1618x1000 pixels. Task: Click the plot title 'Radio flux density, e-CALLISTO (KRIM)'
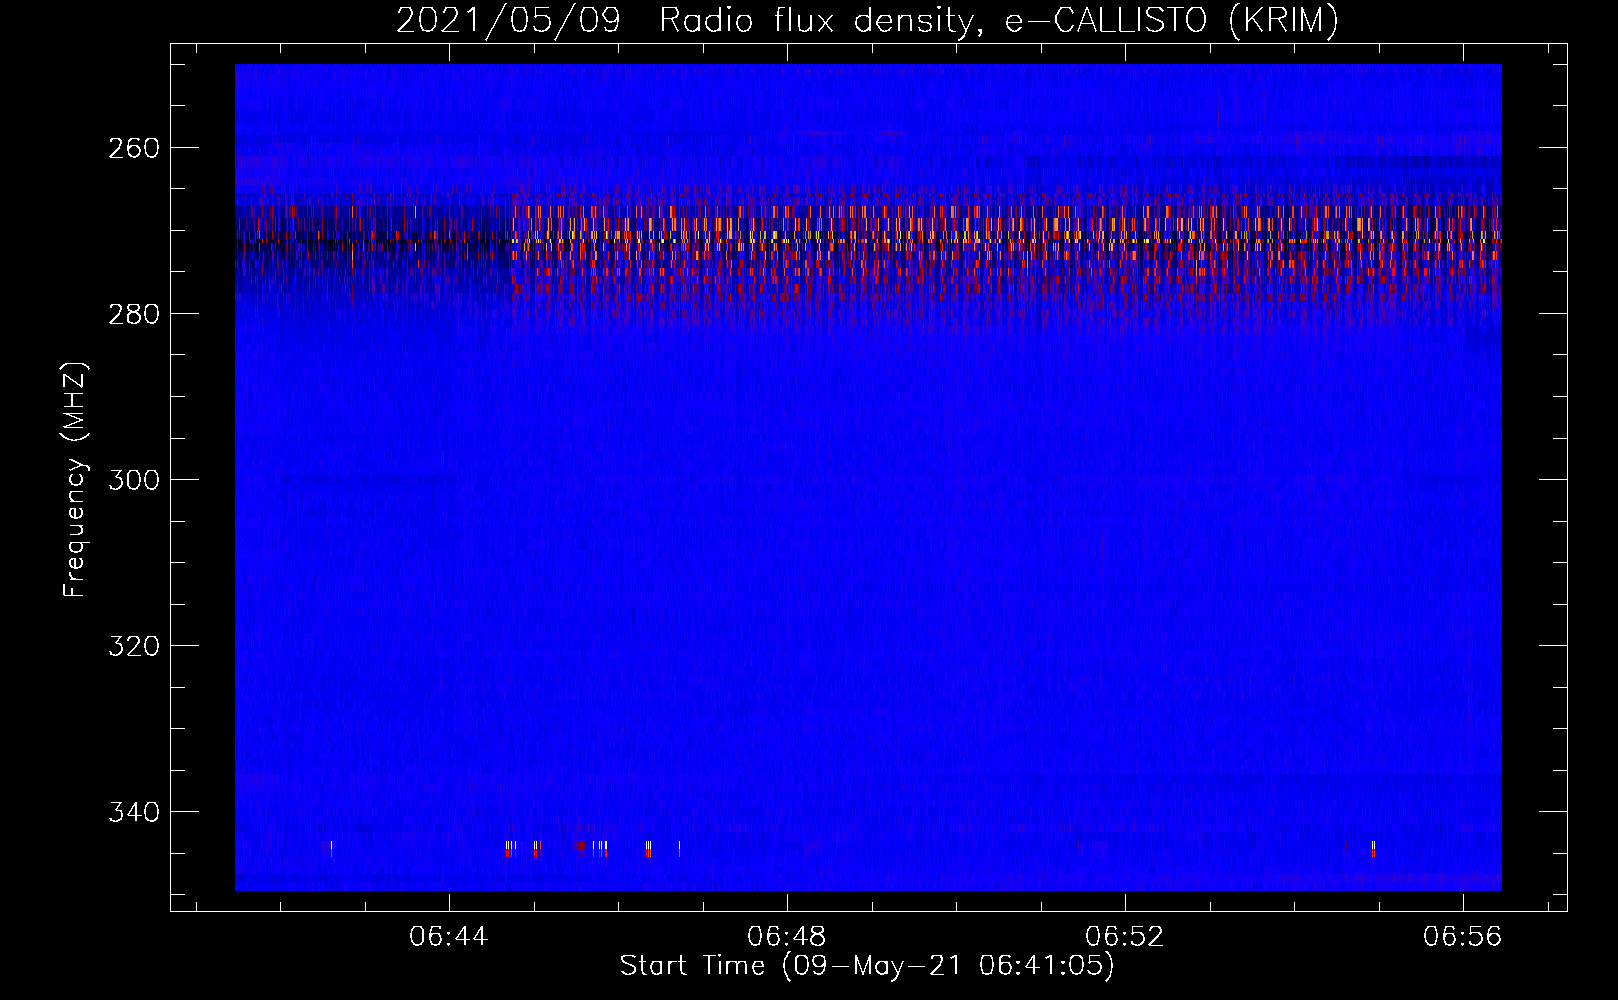click(x=999, y=21)
